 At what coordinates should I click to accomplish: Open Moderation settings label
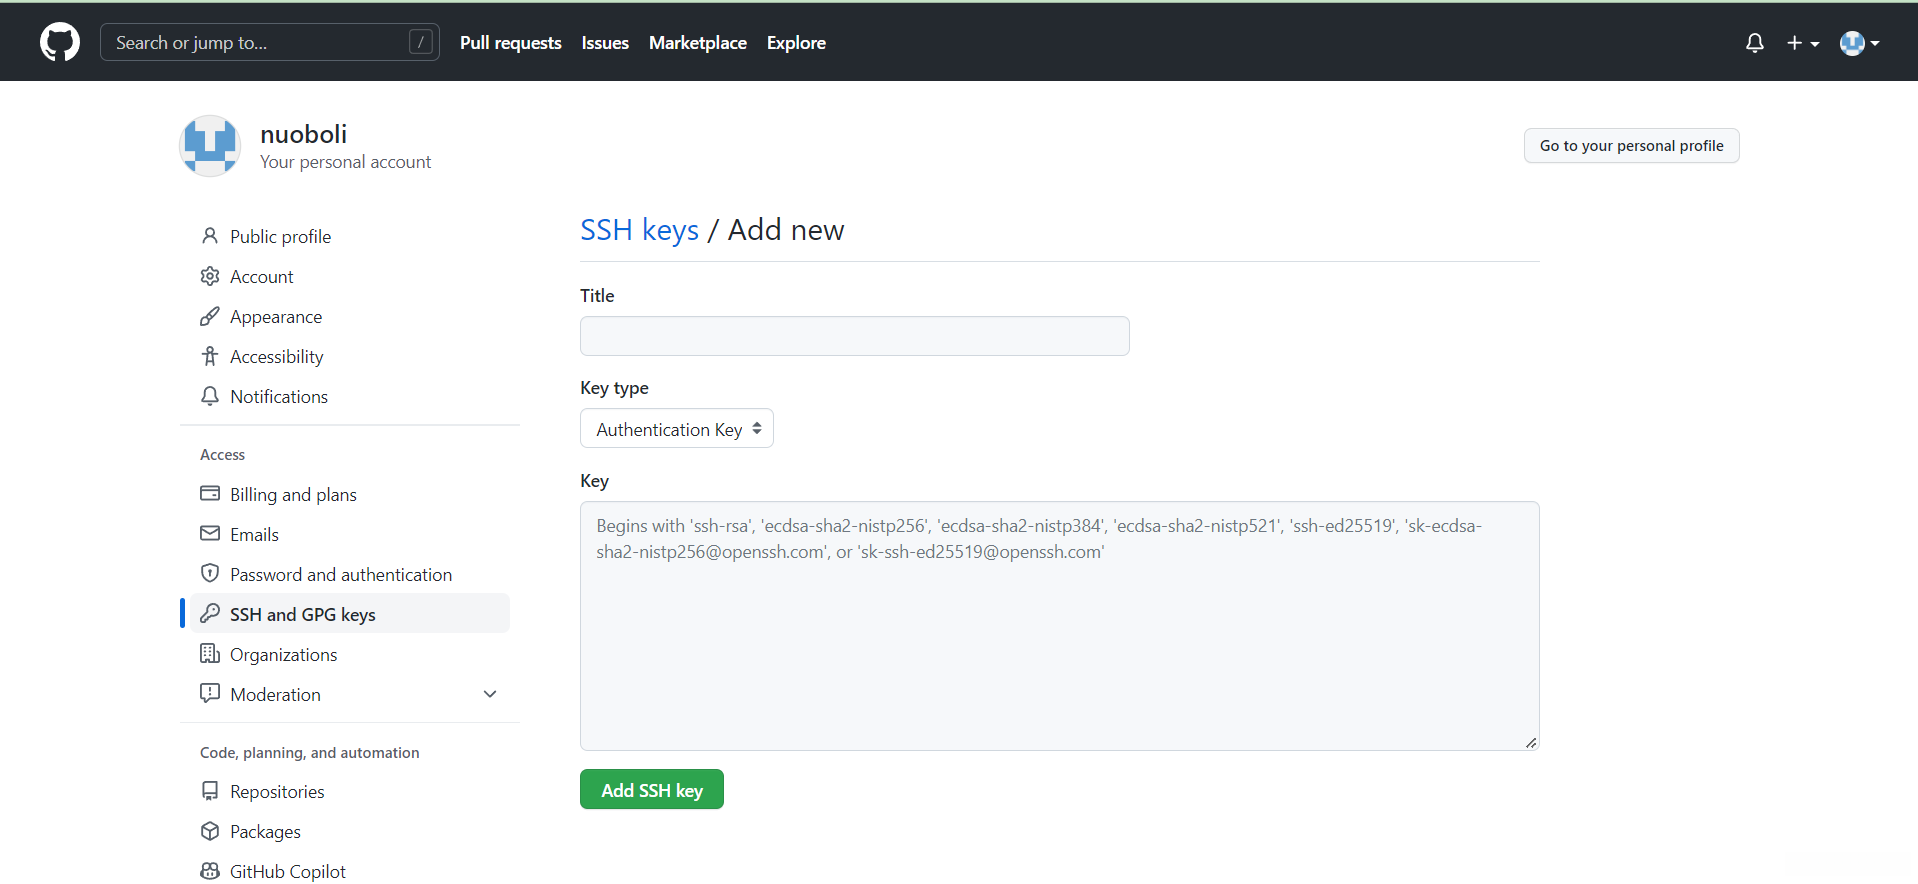pyautogui.click(x=275, y=695)
